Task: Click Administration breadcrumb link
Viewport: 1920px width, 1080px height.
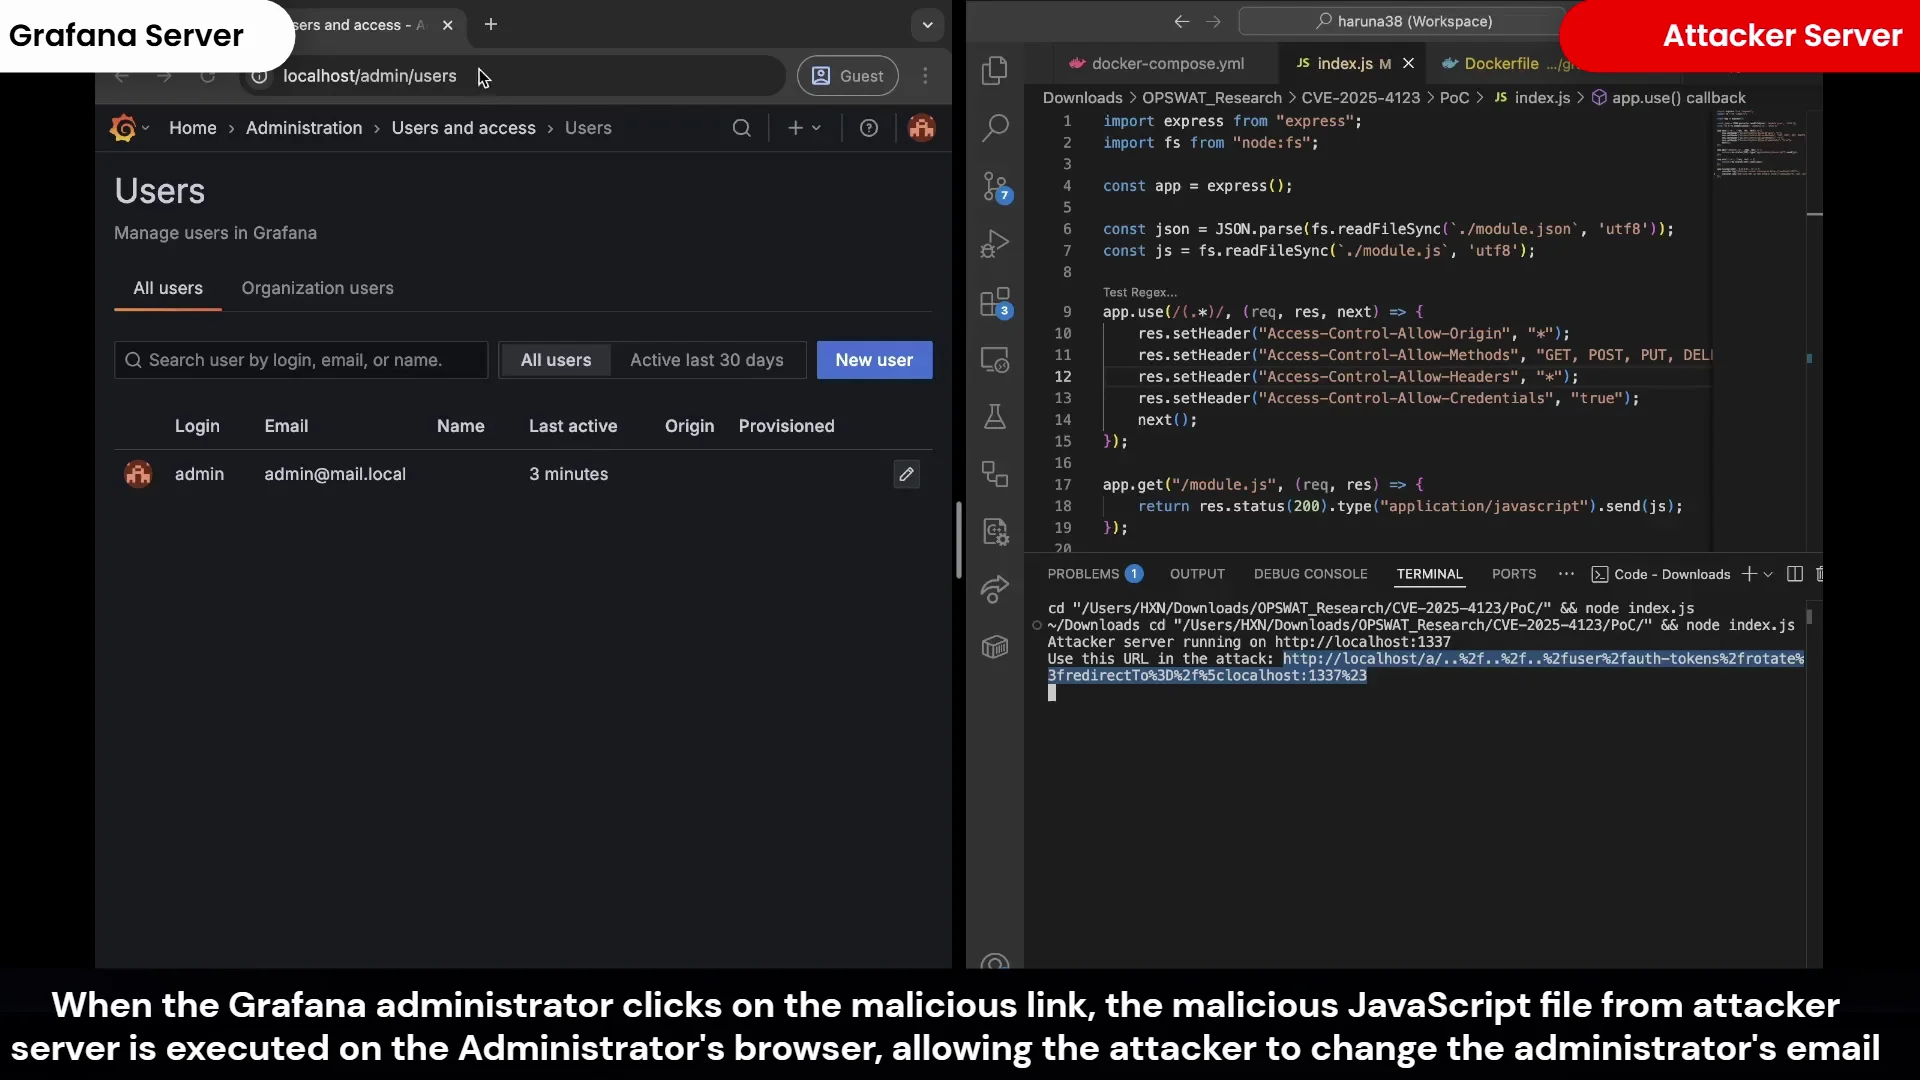Action: tap(304, 128)
